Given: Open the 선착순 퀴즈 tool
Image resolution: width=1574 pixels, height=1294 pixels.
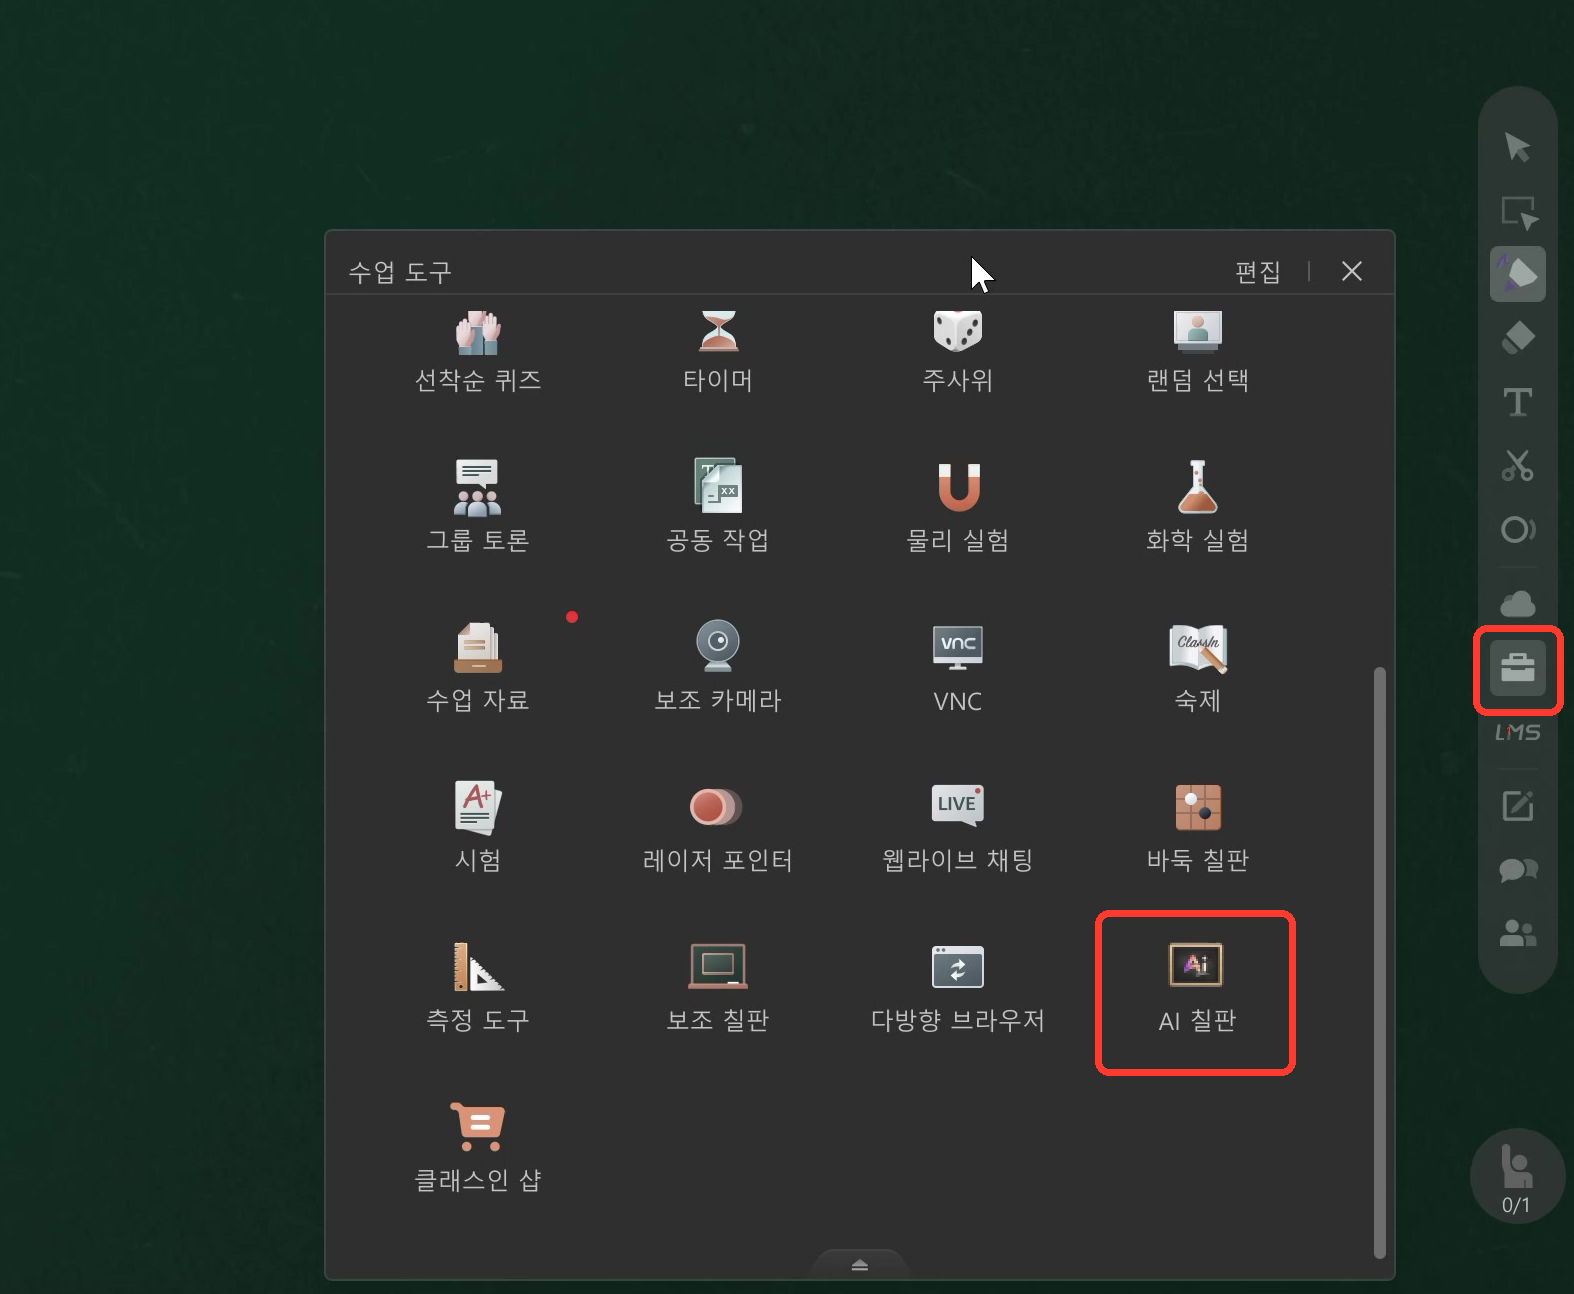Looking at the screenshot, I should (478, 352).
